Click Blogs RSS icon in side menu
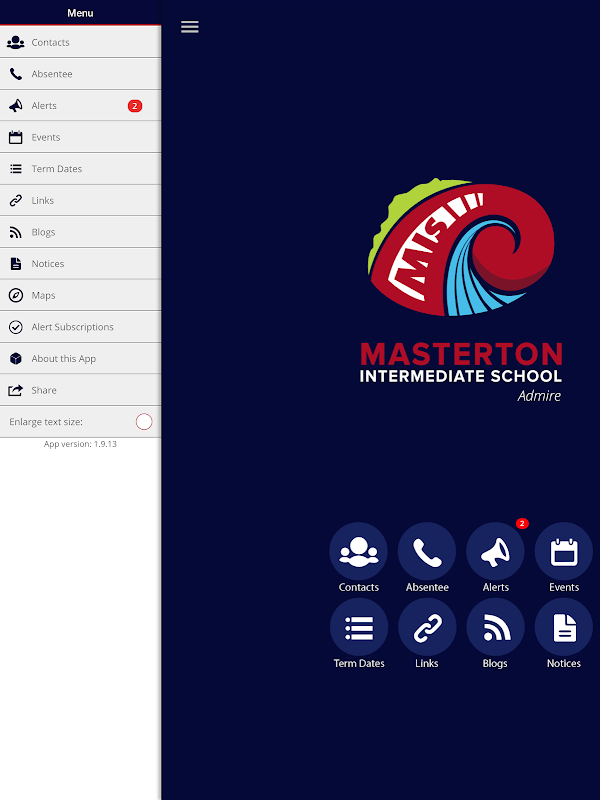 [16, 232]
